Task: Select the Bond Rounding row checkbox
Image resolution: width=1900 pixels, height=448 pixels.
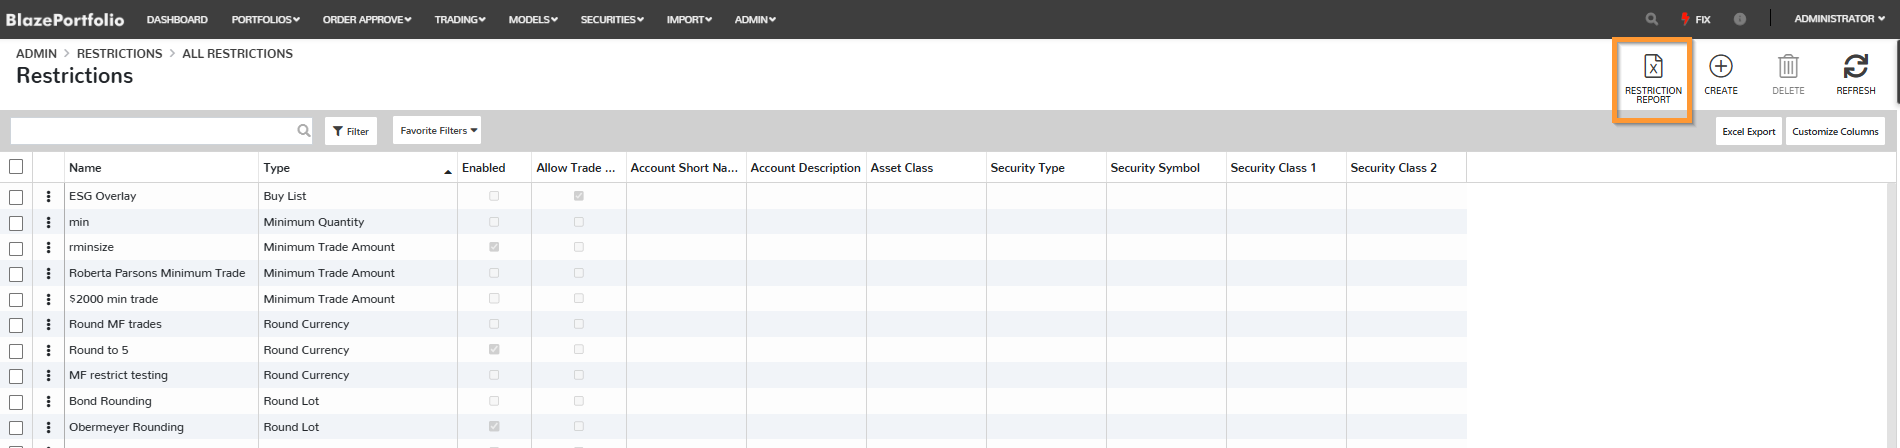Action: [x=16, y=402]
